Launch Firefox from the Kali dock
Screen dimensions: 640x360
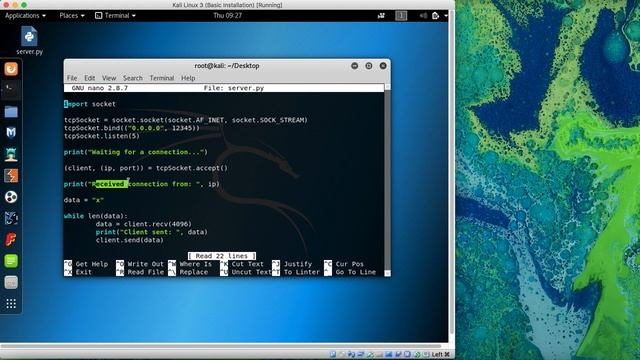click(11, 69)
